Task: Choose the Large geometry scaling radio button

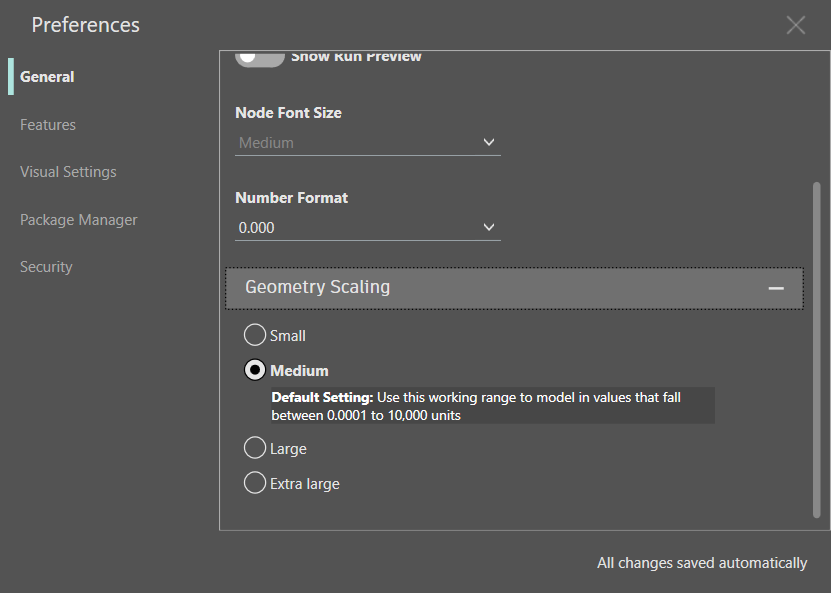Action: pyautogui.click(x=255, y=448)
